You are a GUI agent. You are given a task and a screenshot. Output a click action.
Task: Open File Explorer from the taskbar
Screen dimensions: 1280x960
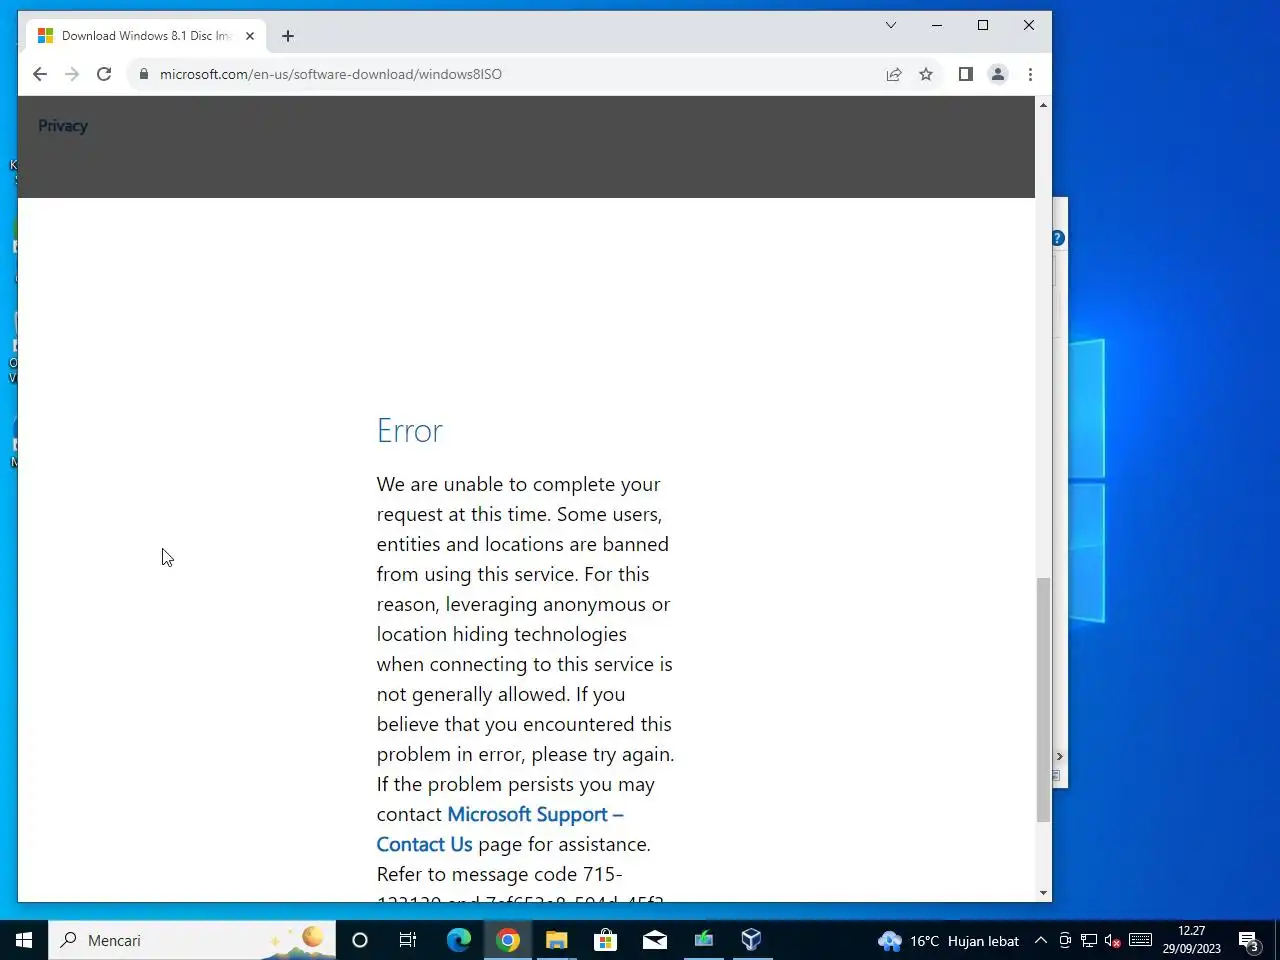556,940
